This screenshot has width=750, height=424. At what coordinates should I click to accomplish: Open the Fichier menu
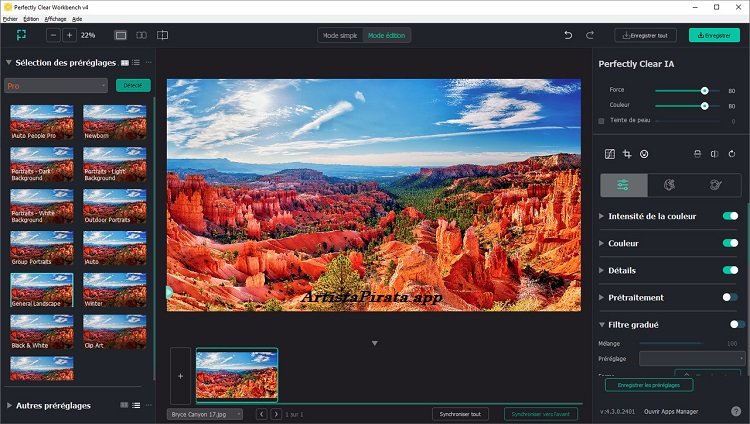[11, 19]
